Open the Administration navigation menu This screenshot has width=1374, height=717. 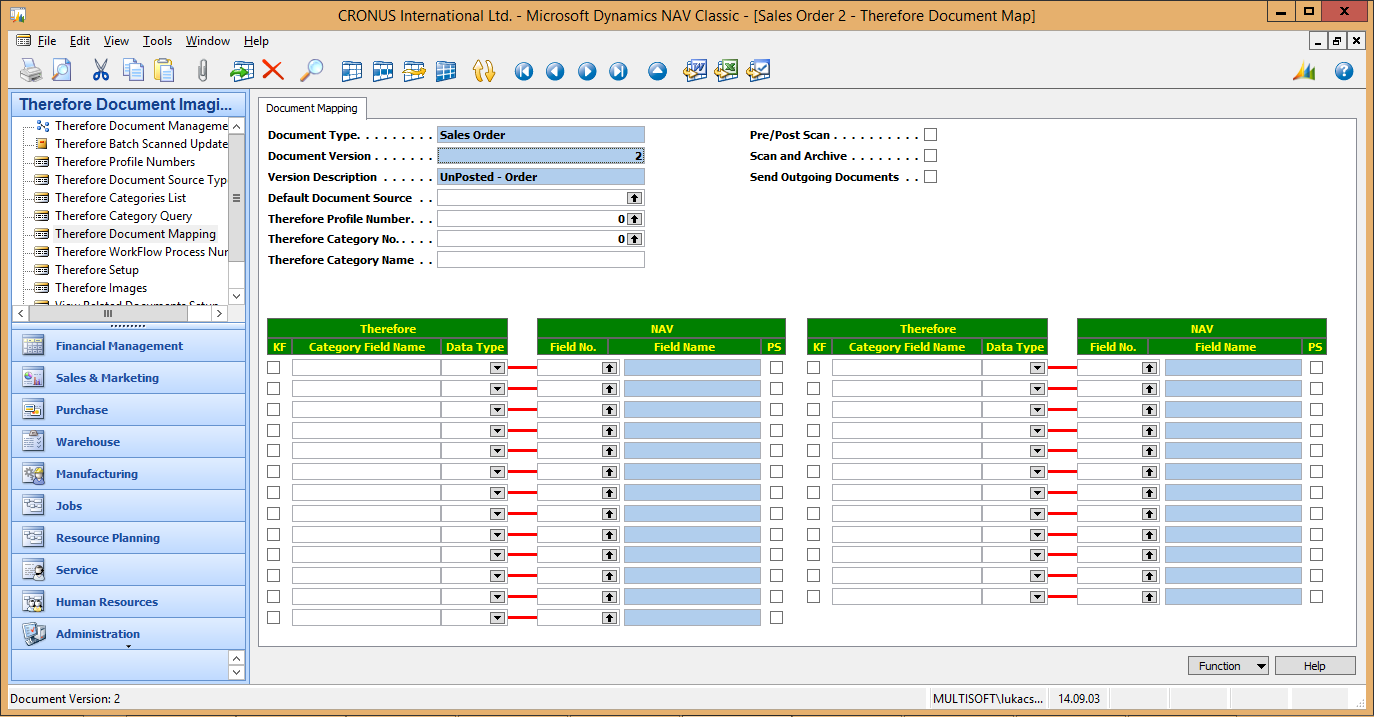tap(128, 634)
